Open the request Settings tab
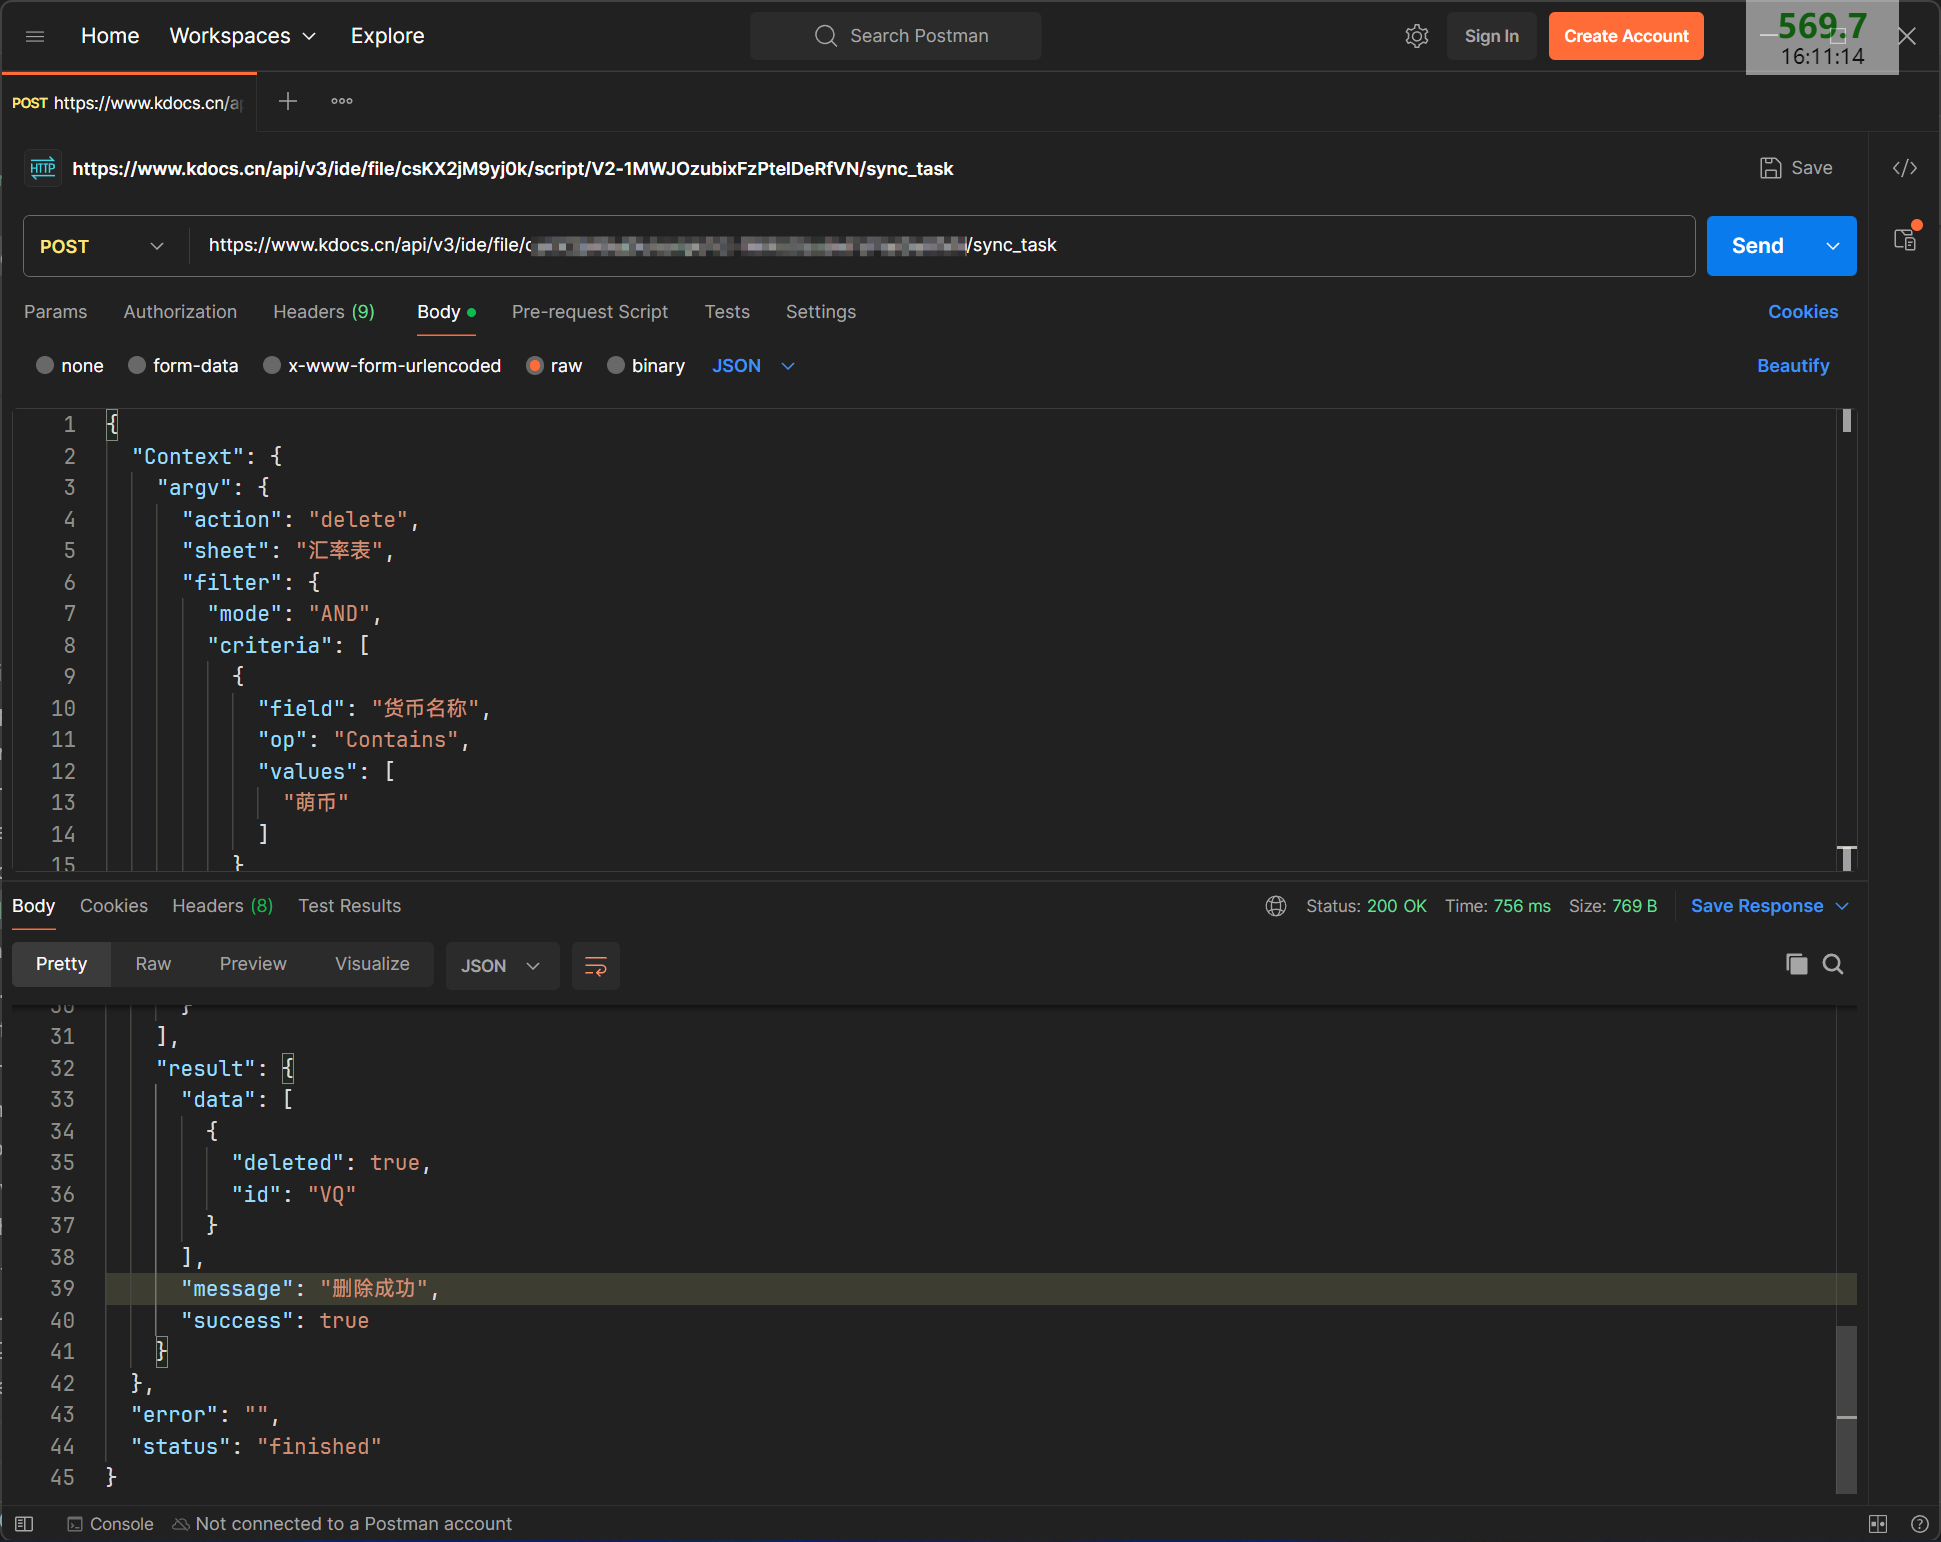This screenshot has width=1941, height=1542. click(821, 312)
